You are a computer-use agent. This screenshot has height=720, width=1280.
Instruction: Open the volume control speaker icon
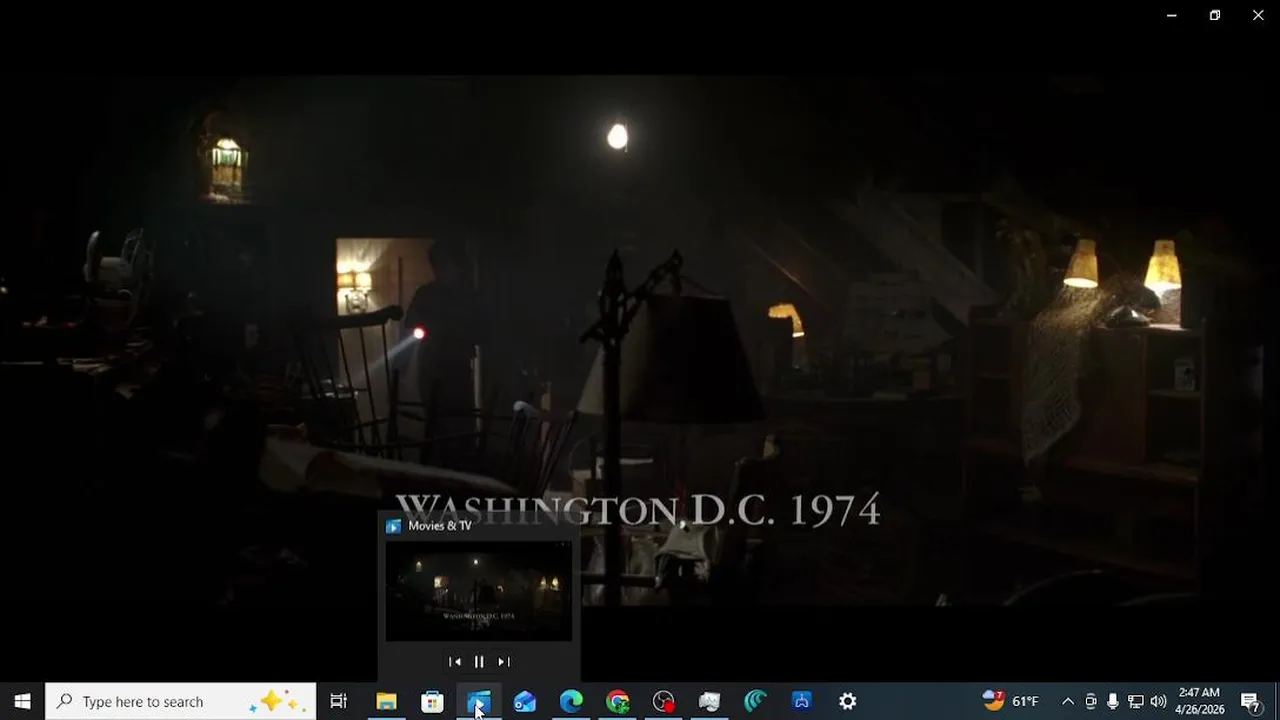(1158, 701)
